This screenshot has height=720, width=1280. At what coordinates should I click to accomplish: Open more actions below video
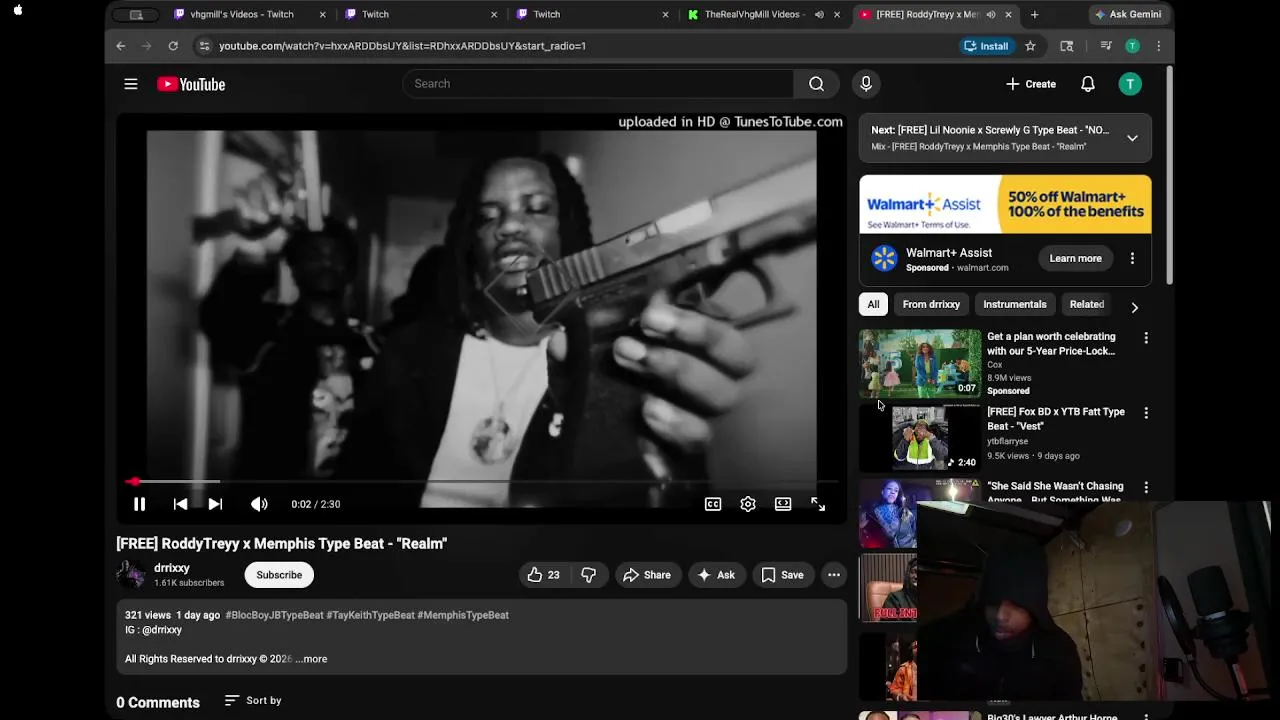tap(834, 575)
